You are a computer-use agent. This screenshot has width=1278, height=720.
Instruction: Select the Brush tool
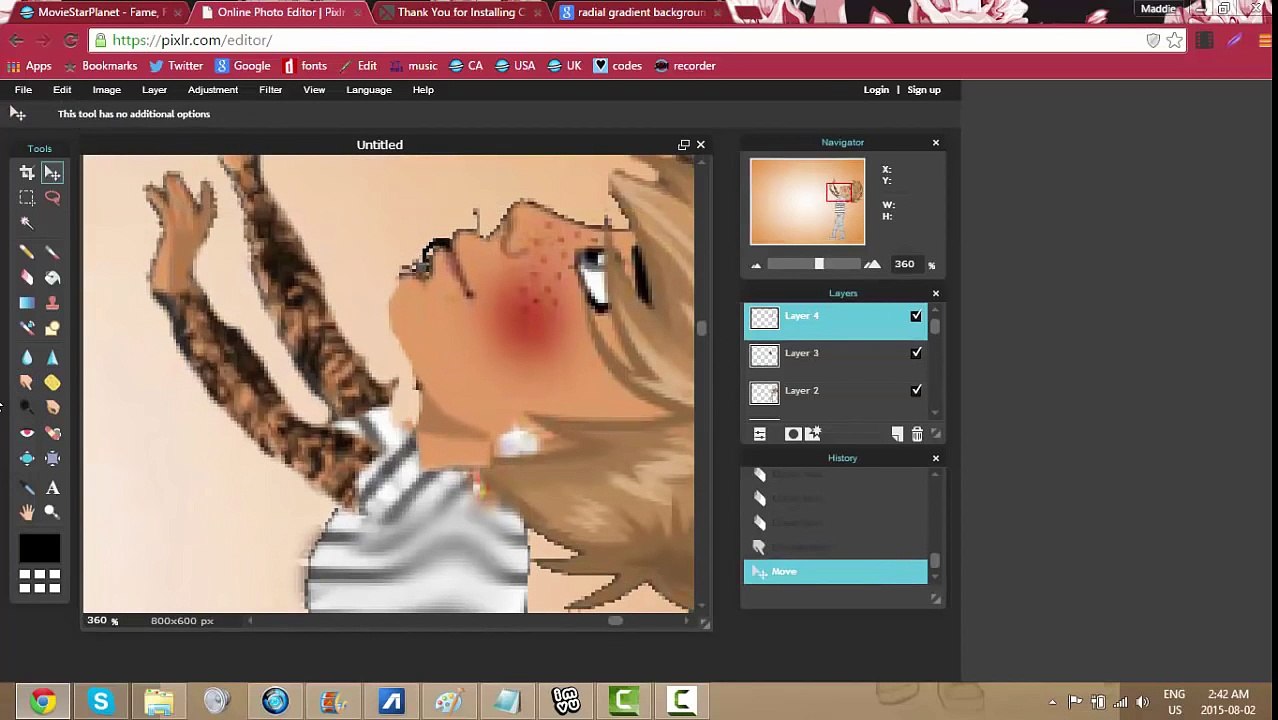pos(52,252)
